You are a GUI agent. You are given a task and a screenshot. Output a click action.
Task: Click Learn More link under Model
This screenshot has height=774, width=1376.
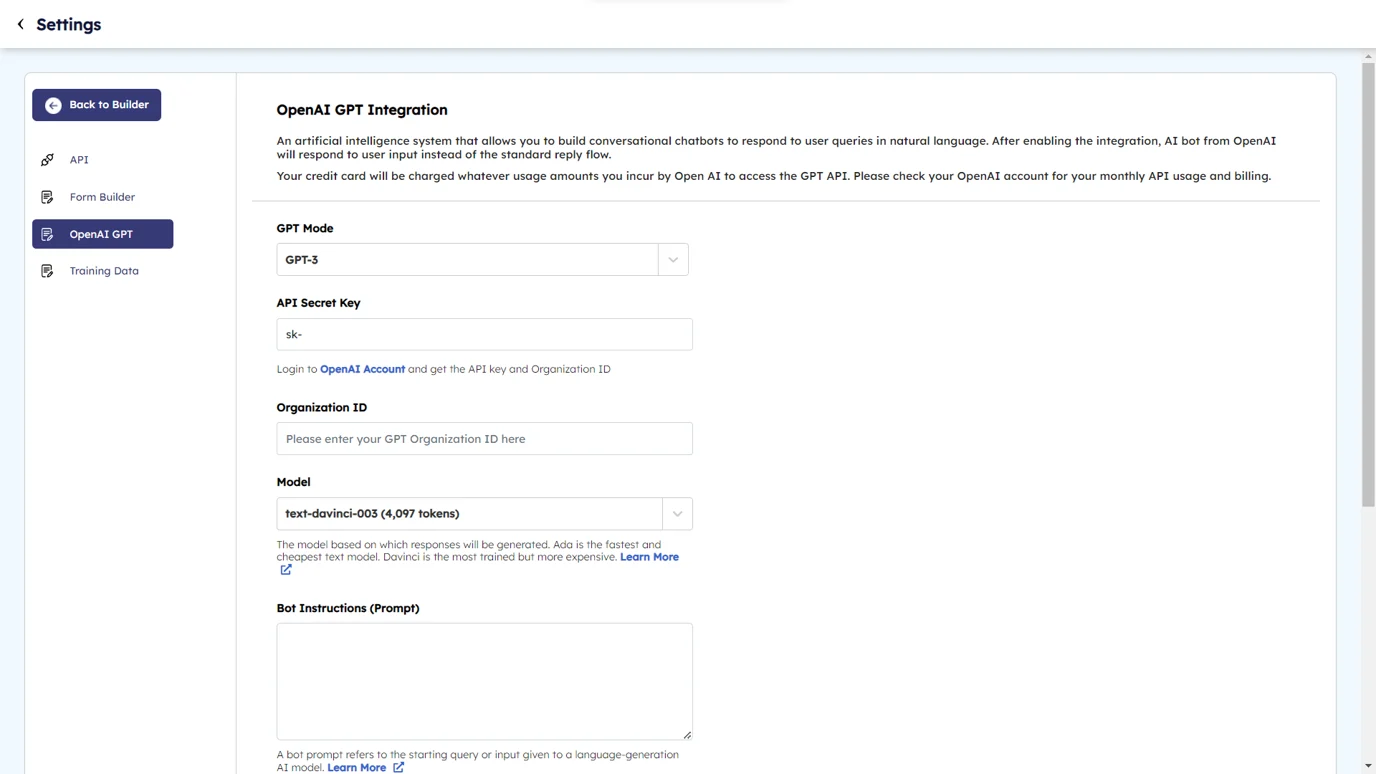point(649,557)
